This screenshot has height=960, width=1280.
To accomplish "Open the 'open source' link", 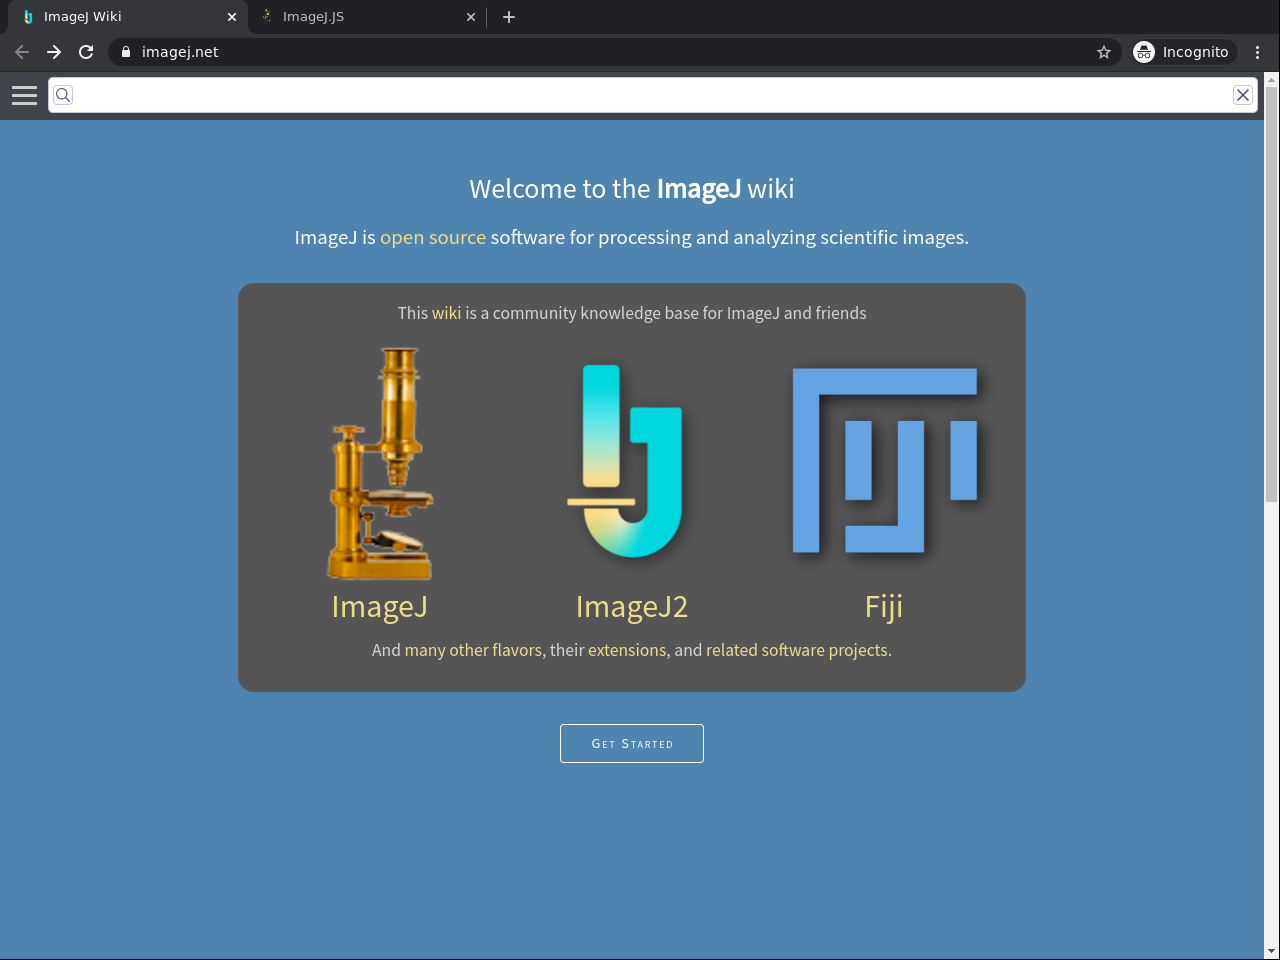I will pyautogui.click(x=433, y=238).
